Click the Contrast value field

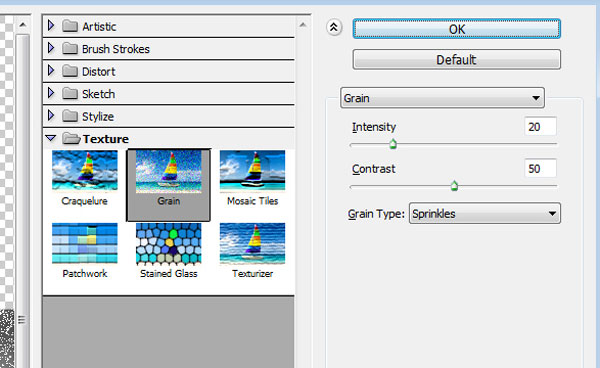pyautogui.click(x=540, y=169)
